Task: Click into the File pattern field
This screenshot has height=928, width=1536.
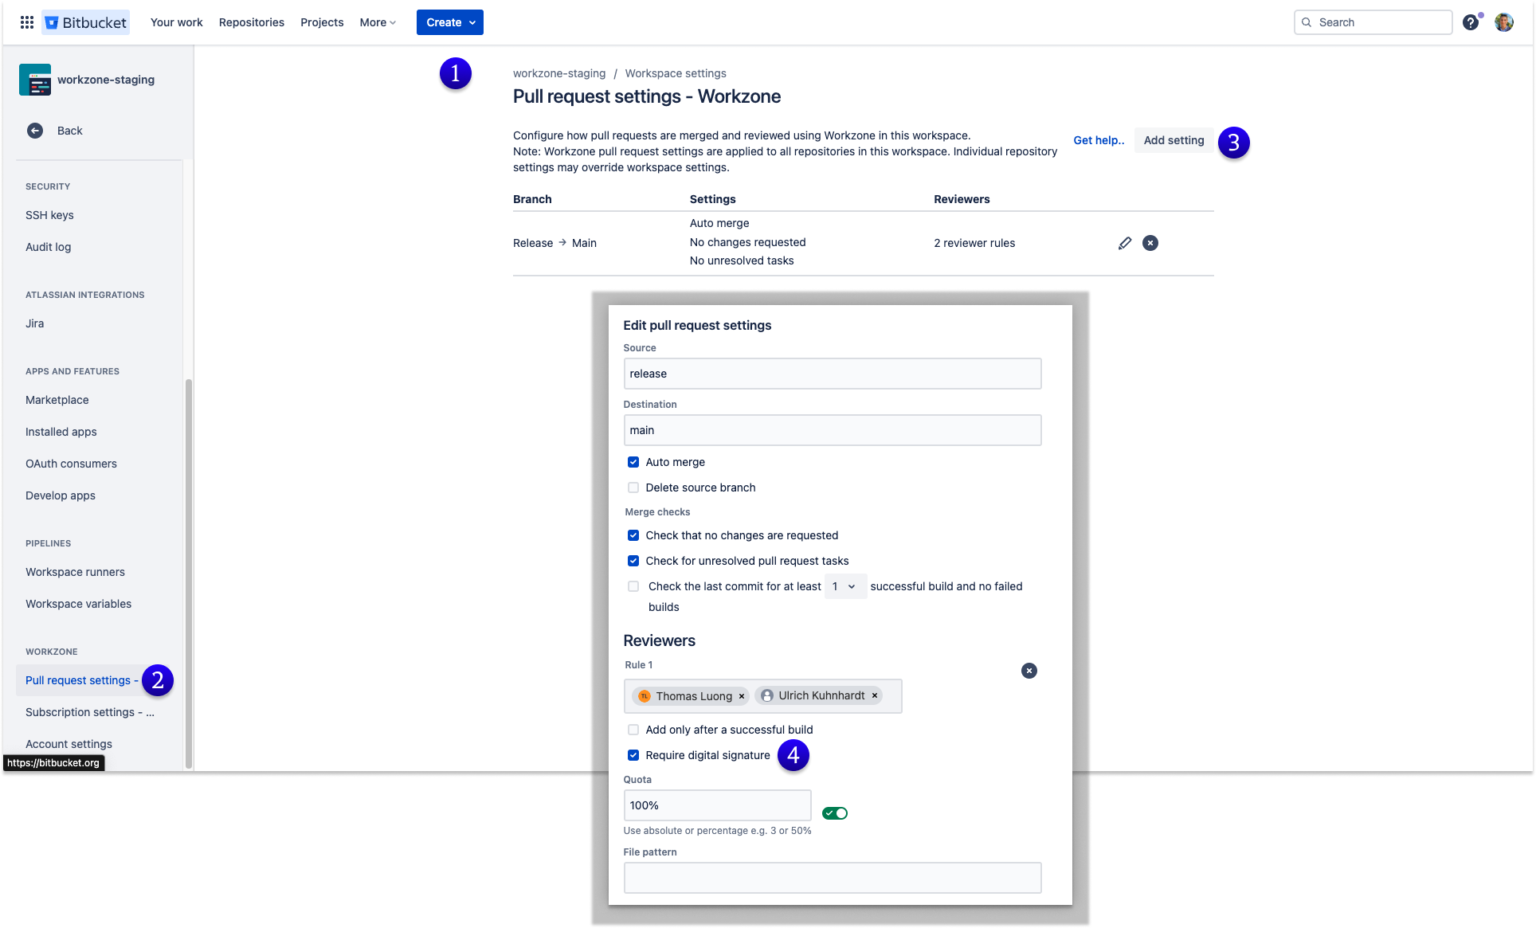Action: pyautogui.click(x=832, y=878)
